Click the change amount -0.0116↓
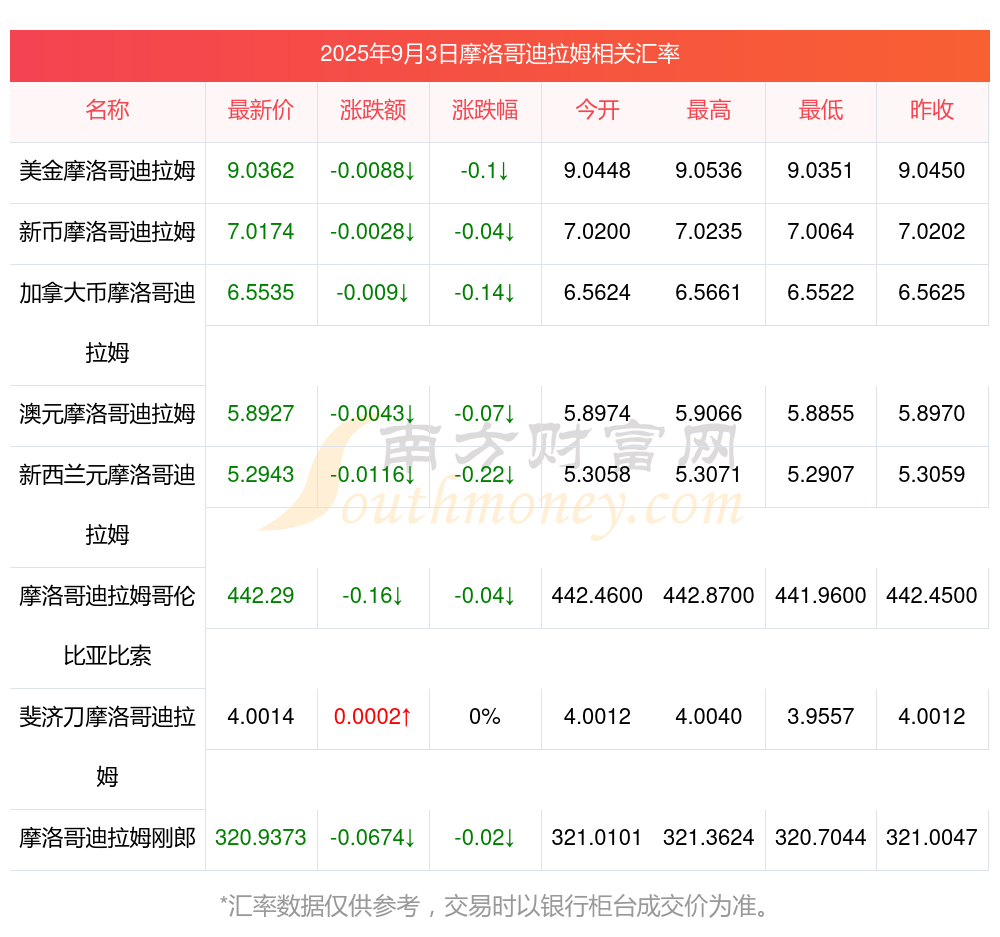 click(x=373, y=475)
